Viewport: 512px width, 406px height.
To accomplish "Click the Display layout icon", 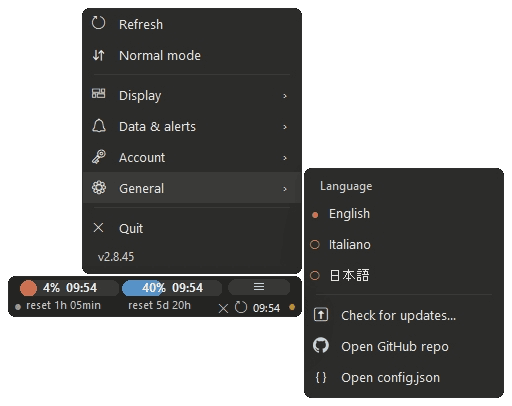I will (x=99, y=94).
